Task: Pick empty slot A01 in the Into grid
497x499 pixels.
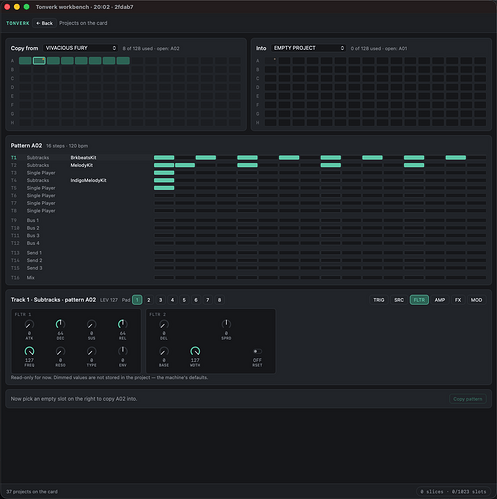Action: (x=271, y=61)
